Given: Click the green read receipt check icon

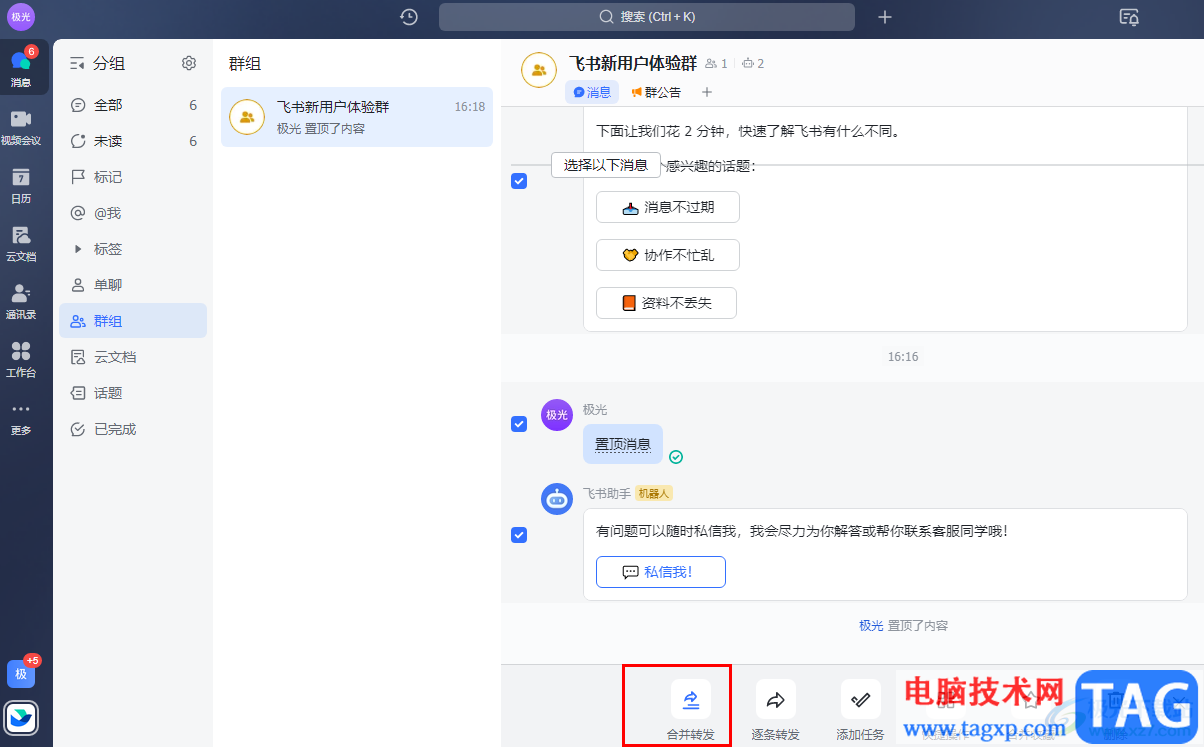Looking at the screenshot, I should (676, 457).
